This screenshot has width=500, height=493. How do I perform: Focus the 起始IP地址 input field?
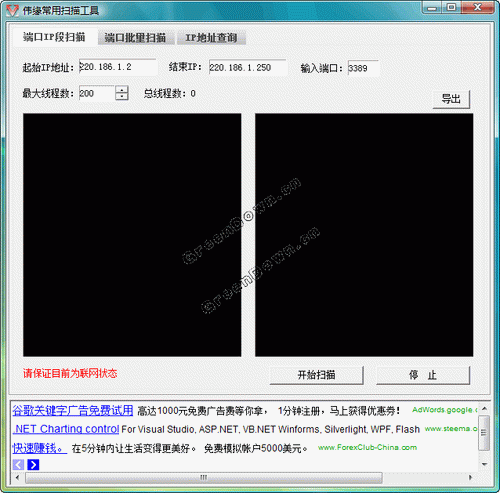(118, 67)
